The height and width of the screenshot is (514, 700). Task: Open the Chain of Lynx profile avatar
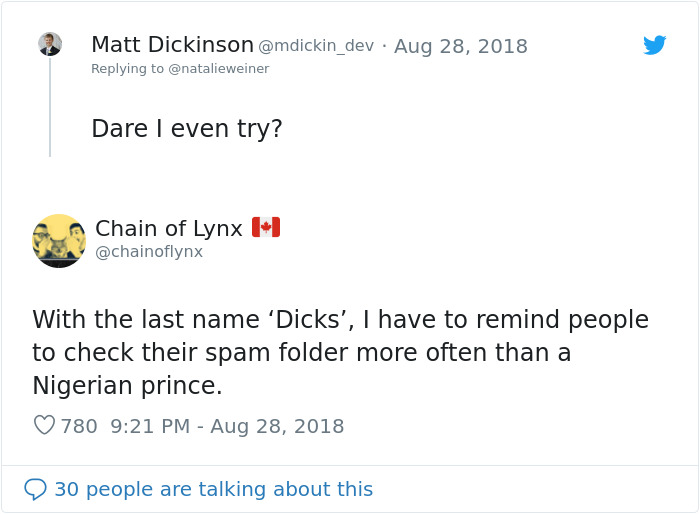[59, 241]
